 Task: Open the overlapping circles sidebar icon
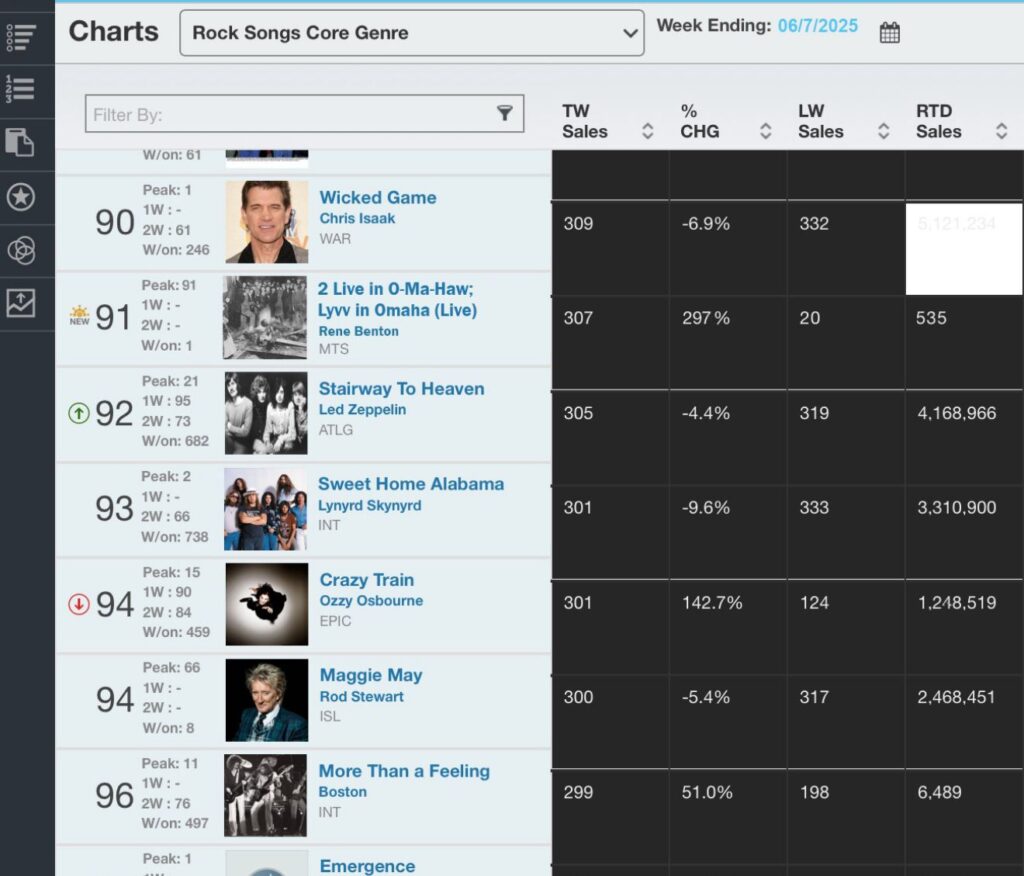21,250
